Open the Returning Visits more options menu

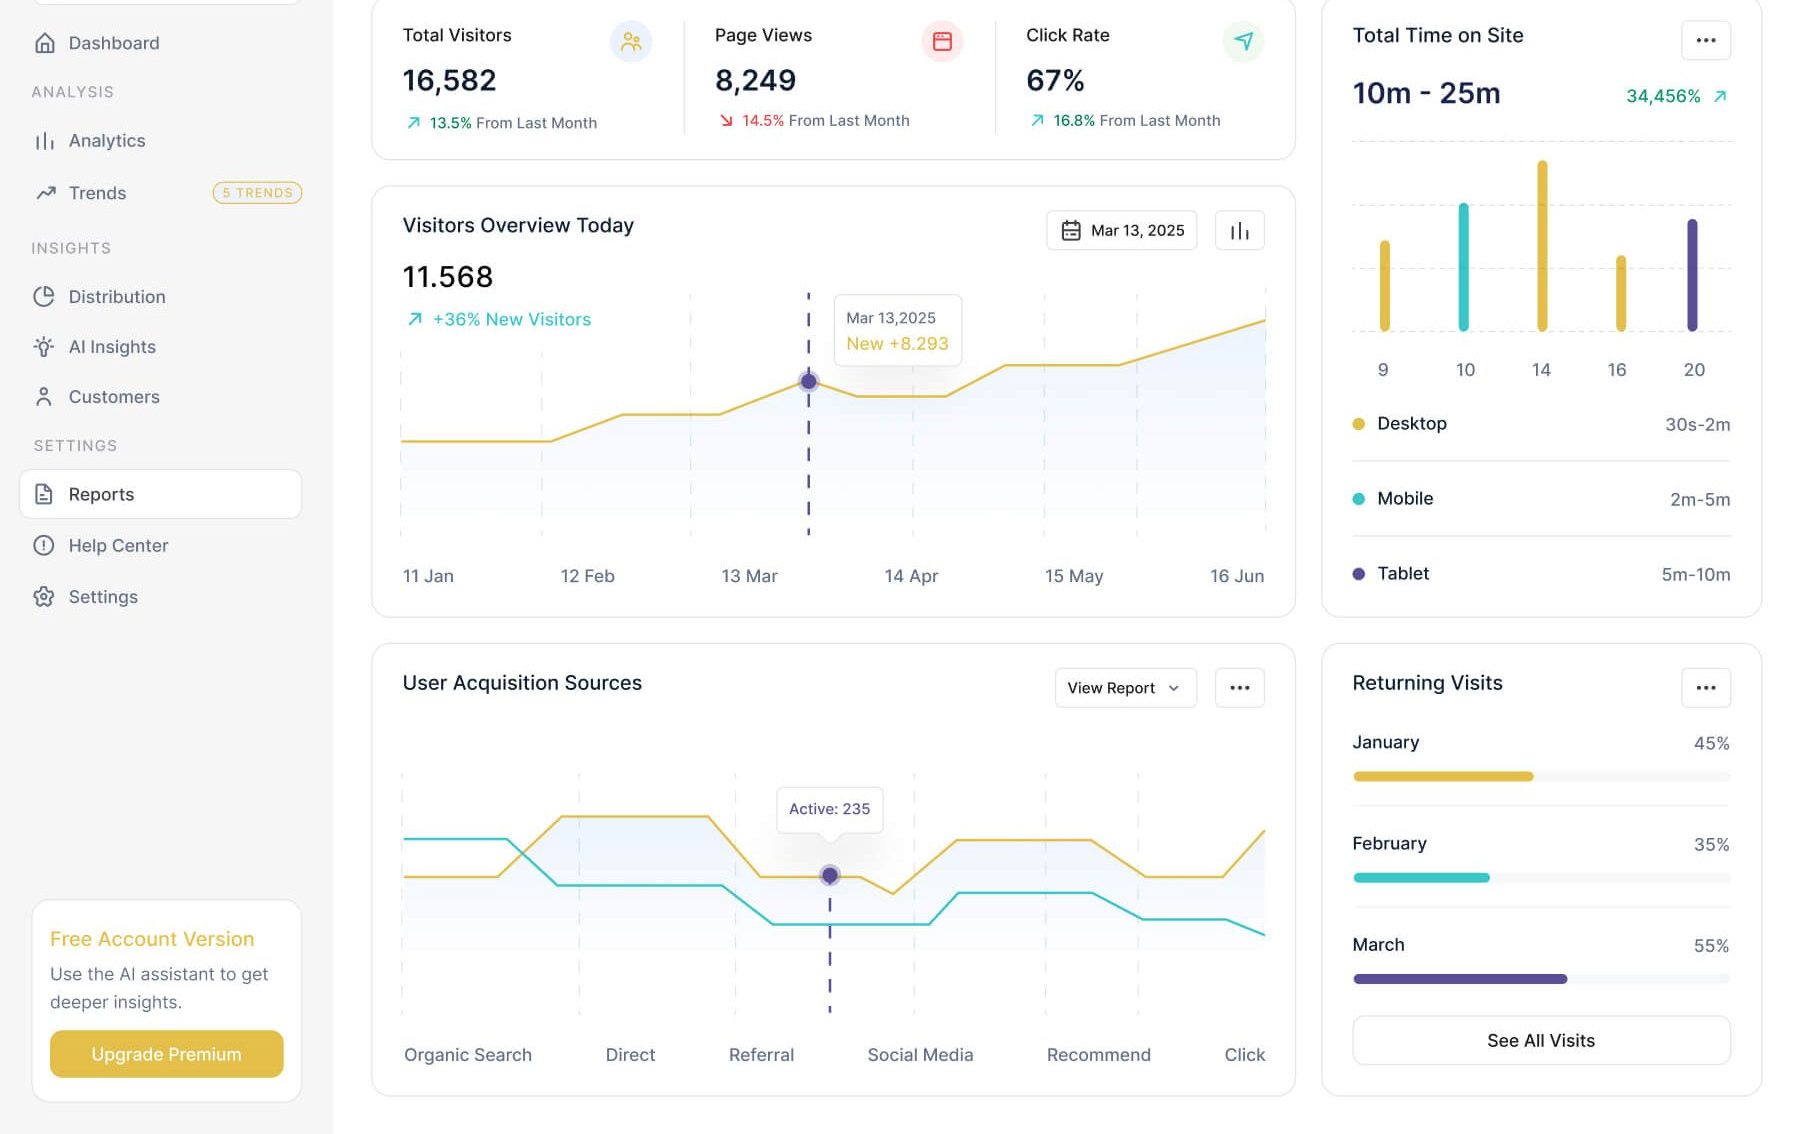pos(1705,688)
